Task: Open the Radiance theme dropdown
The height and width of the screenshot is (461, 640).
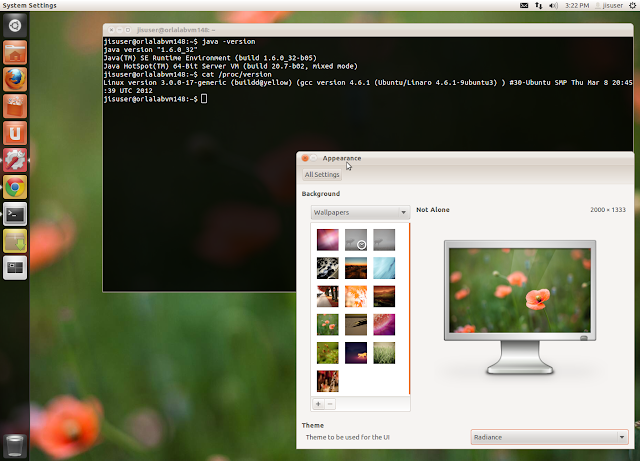Action: [x=549, y=437]
